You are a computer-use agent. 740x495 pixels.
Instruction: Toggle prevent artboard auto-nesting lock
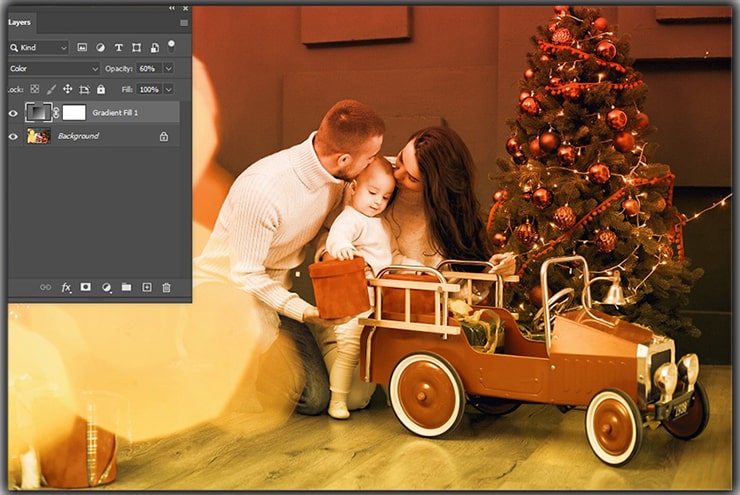click(84, 89)
